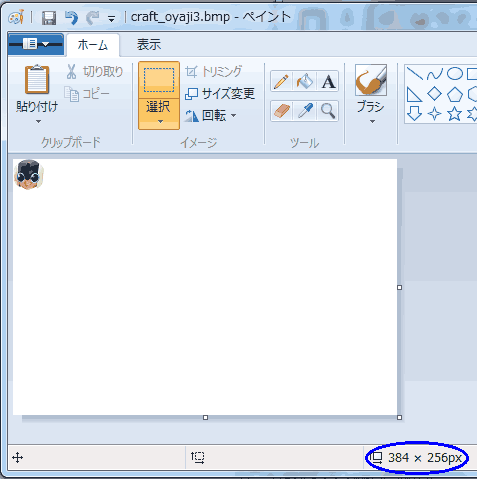
Task: Click the canvas bottom-right resize handle
Action: click(x=399, y=418)
